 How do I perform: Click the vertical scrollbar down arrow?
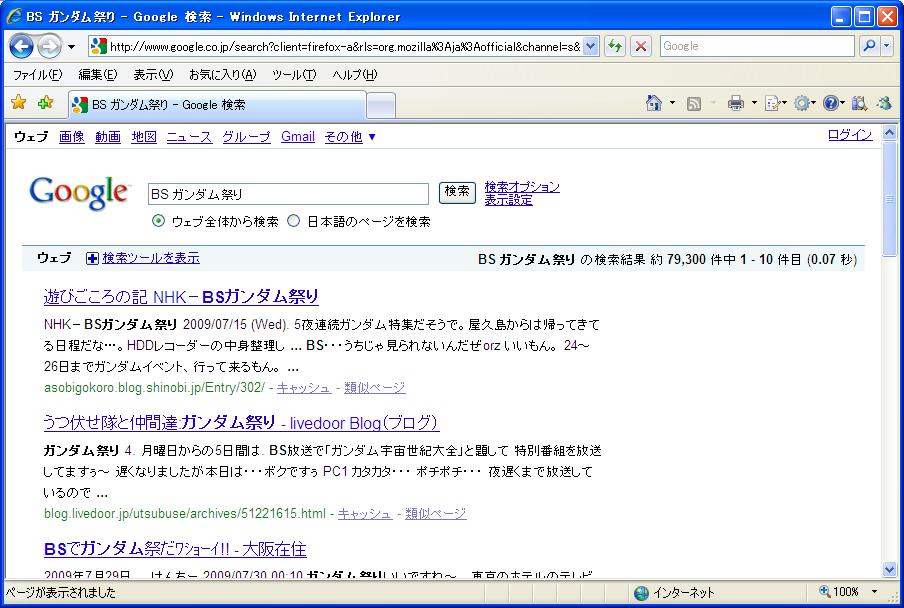890,570
